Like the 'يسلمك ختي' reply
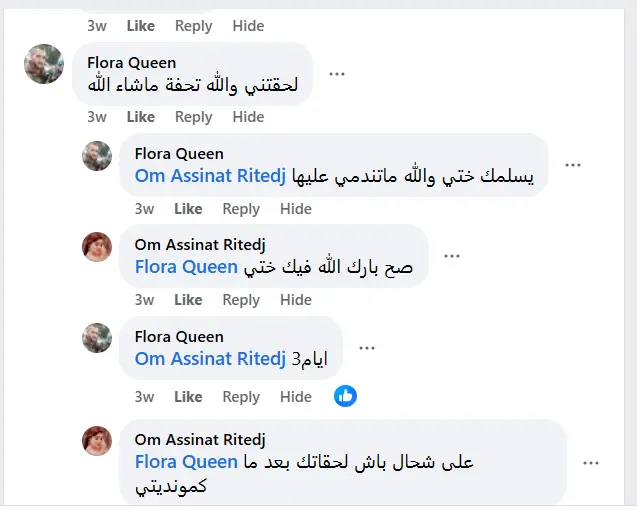The height and width of the screenshot is (511, 637). point(188,209)
